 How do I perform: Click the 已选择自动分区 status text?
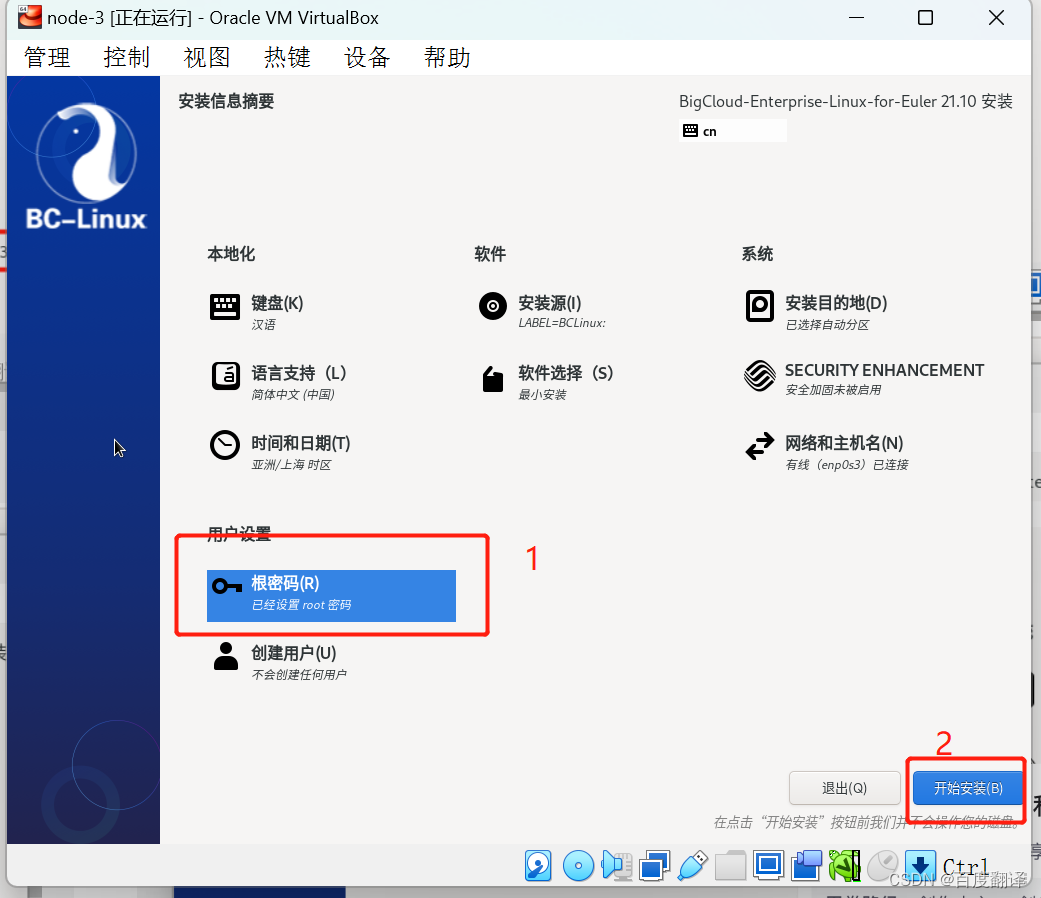point(827,325)
